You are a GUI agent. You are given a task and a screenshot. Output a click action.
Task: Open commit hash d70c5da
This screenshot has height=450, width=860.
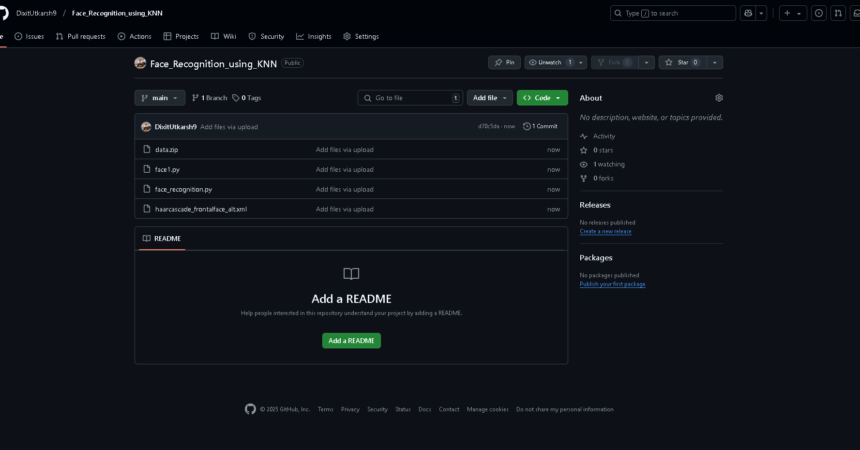point(488,126)
